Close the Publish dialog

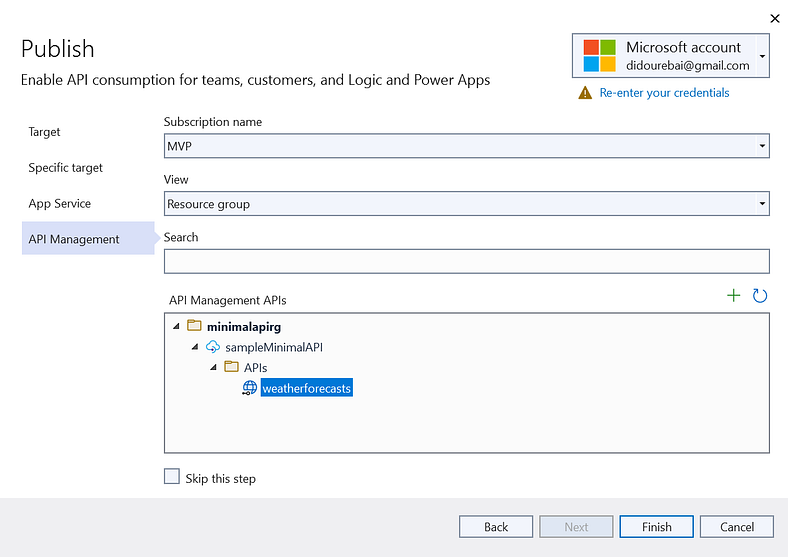[774, 19]
